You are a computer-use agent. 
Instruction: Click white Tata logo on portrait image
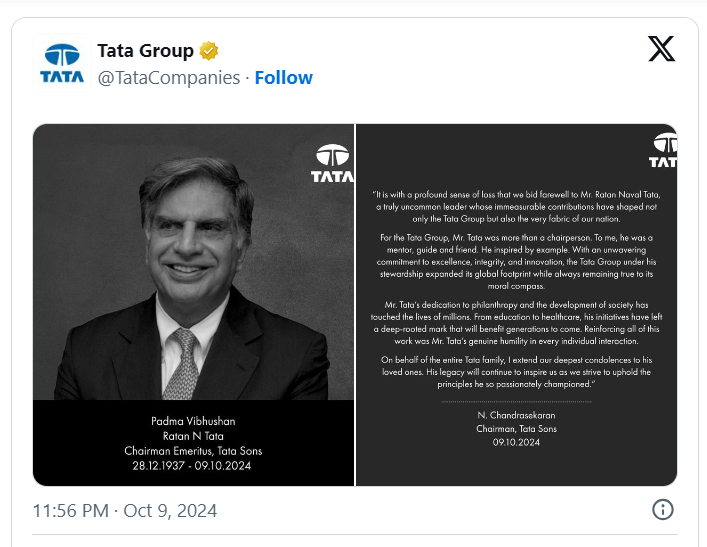[x=332, y=163]
